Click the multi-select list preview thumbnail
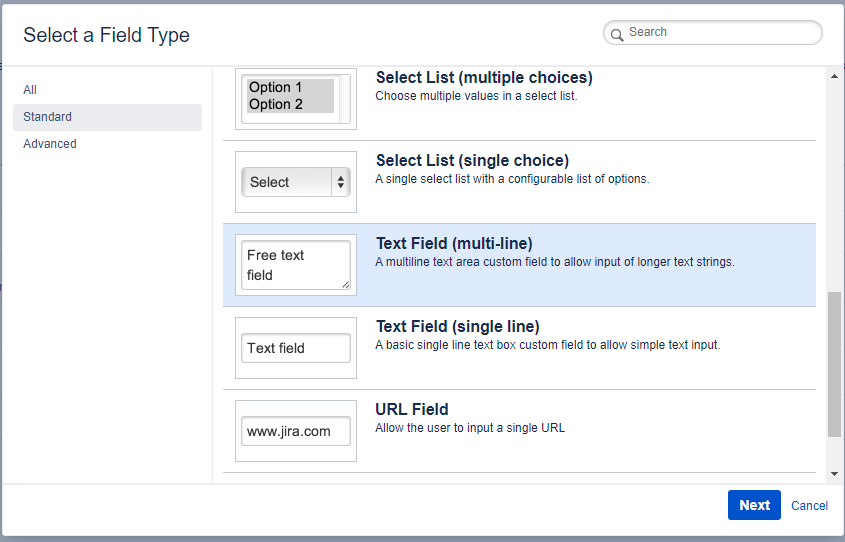 pyautogui.click(x=295, y=97)
